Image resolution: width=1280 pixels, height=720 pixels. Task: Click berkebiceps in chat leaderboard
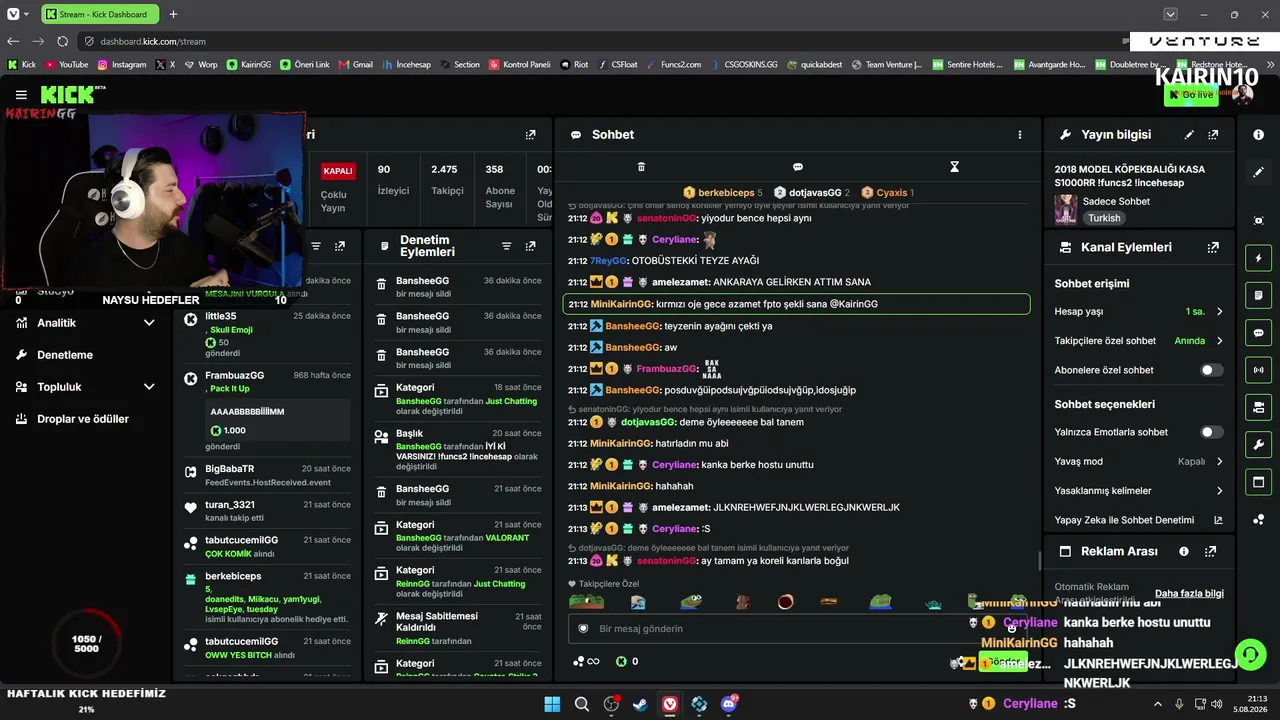pos(723,193)
